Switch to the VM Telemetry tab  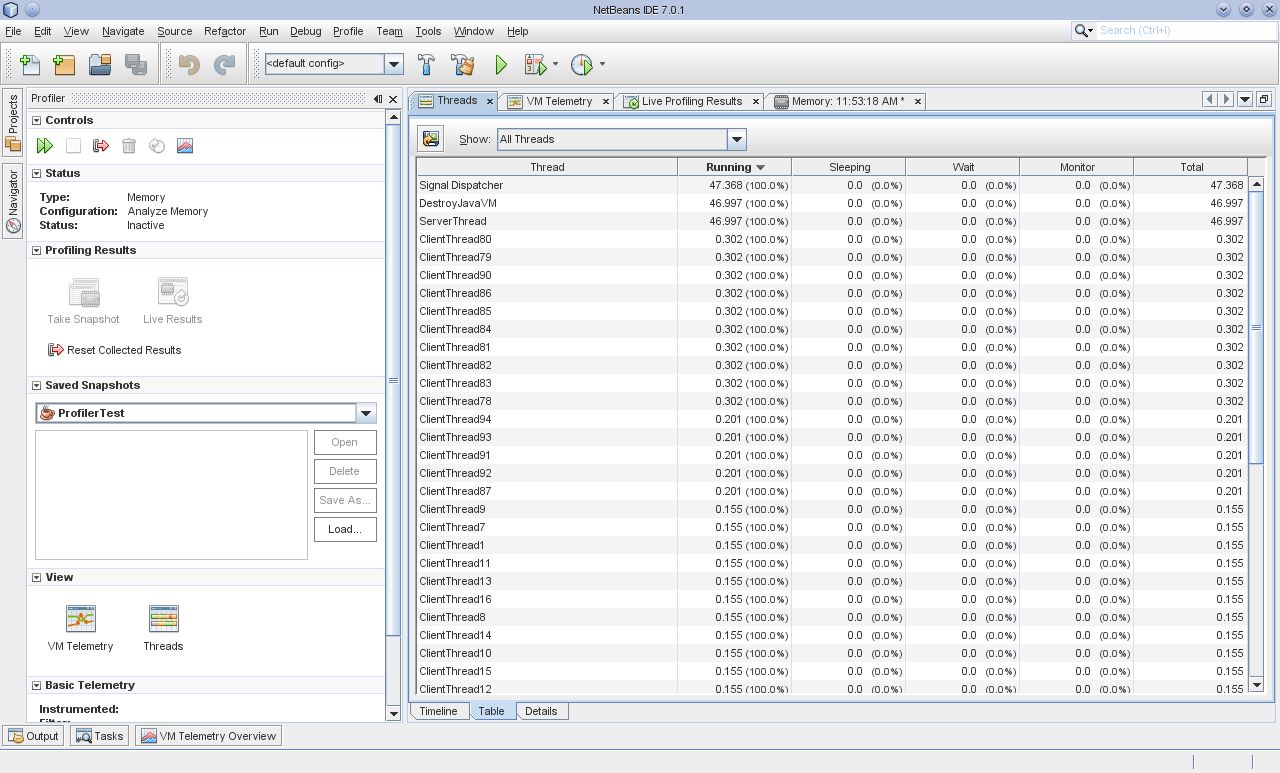point(559,101)
